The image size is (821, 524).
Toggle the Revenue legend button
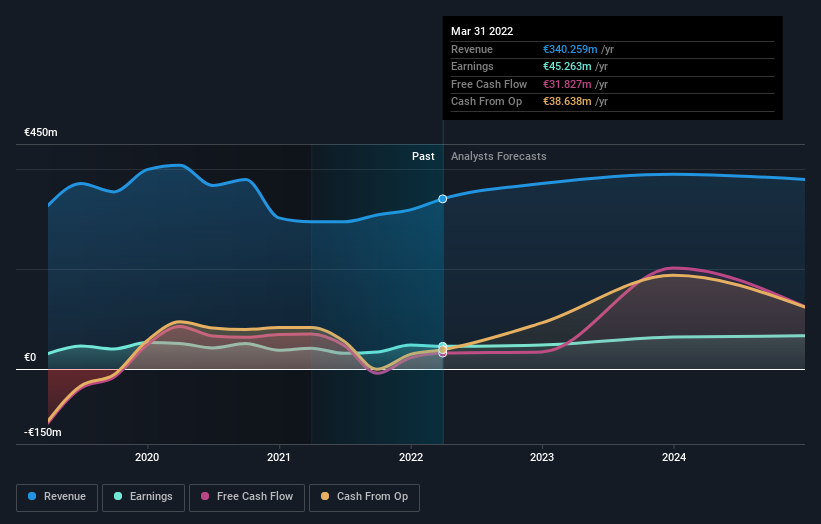tap(57, 497)
